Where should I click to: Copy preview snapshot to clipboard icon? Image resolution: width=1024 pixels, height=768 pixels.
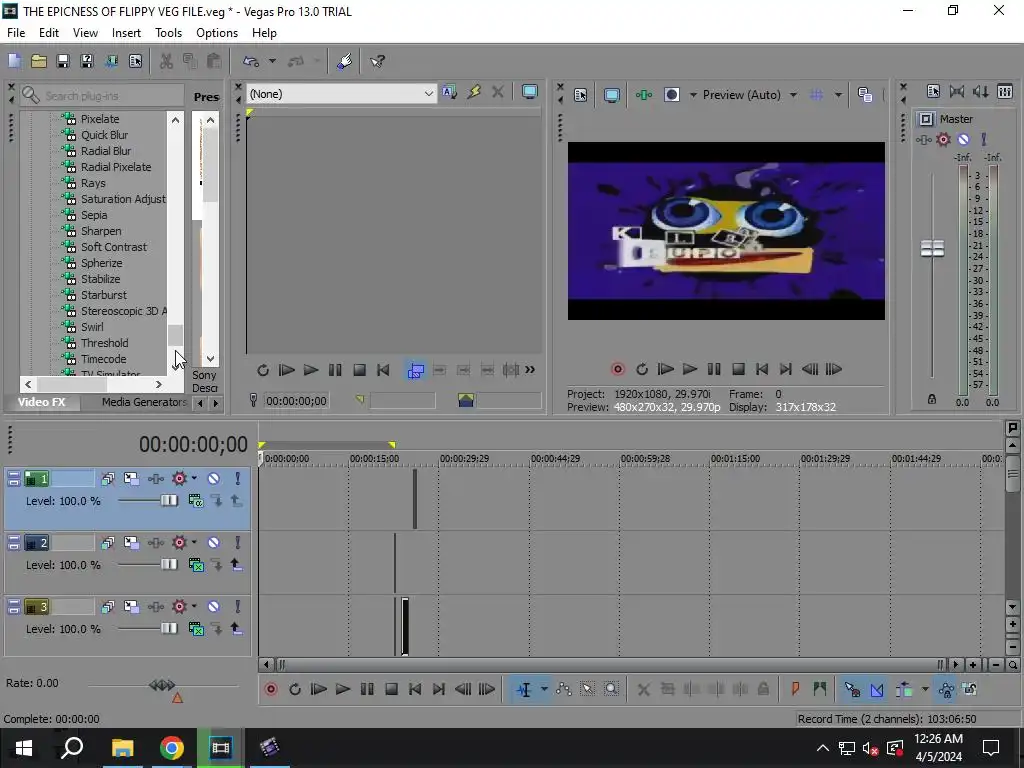865,95
